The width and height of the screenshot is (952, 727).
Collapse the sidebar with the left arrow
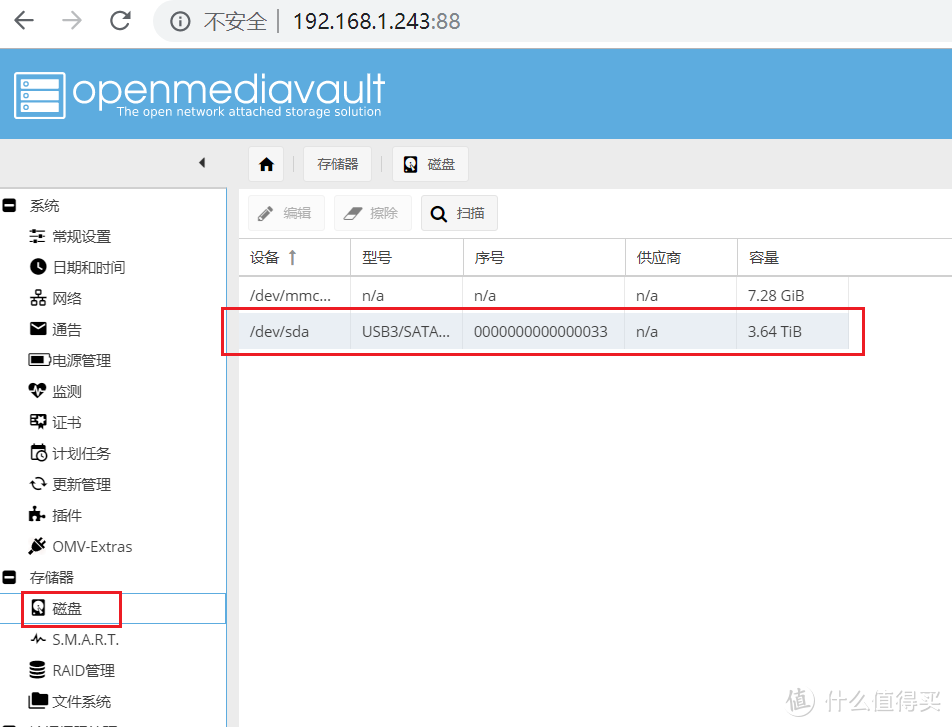[x=202, y=163]
